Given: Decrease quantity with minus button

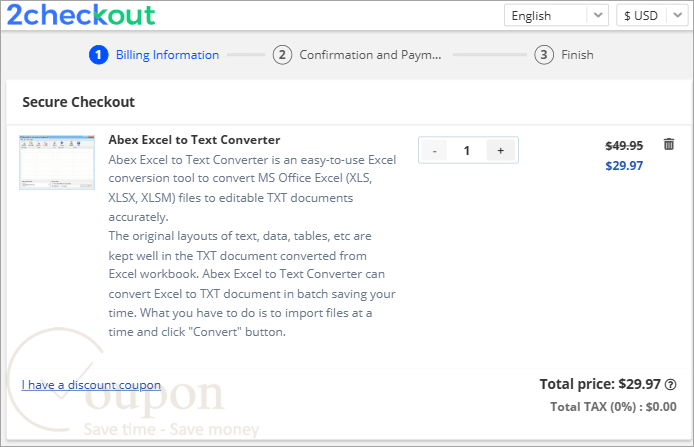Looking at the screenshot, I should [435, 150].
